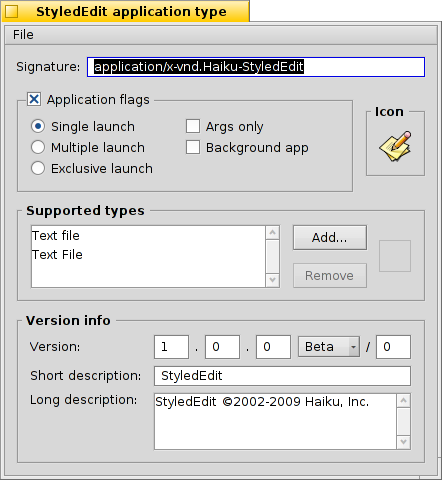Select the Single launch radio button

pyautogui.click(x=38, y=126)
